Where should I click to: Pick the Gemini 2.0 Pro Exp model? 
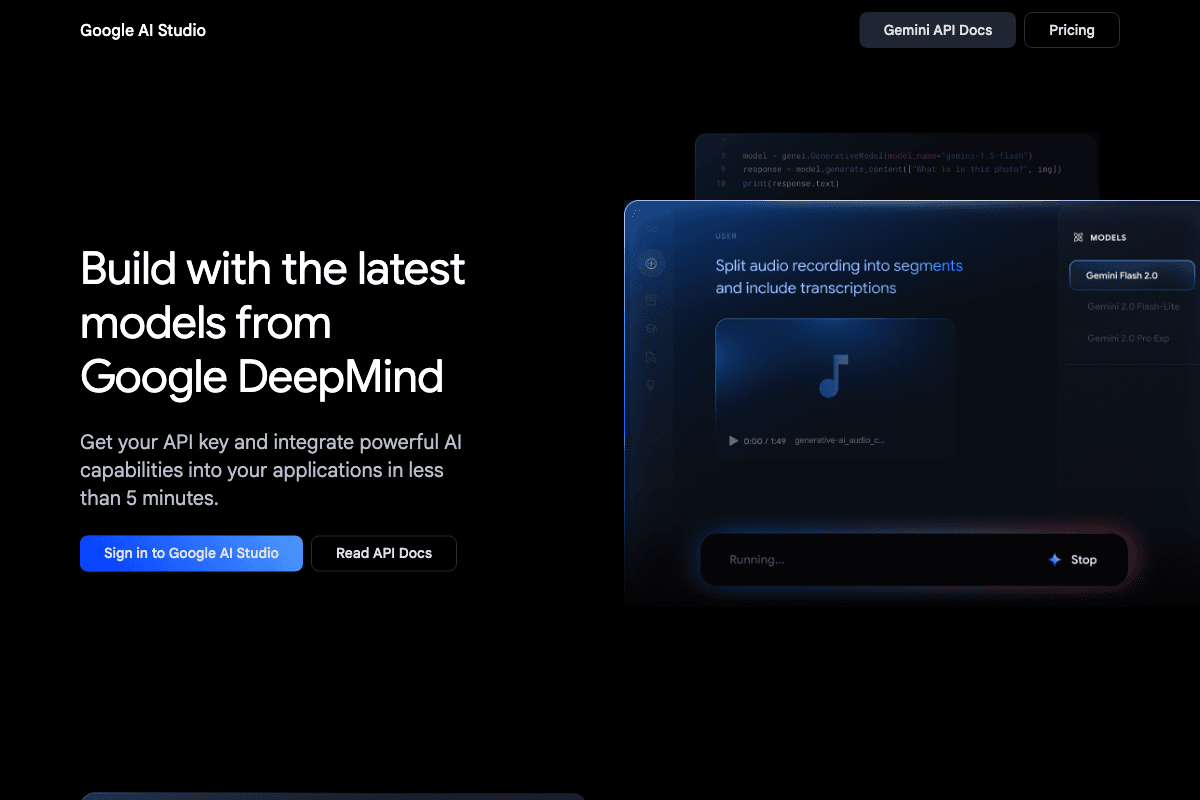point(1128,339)
